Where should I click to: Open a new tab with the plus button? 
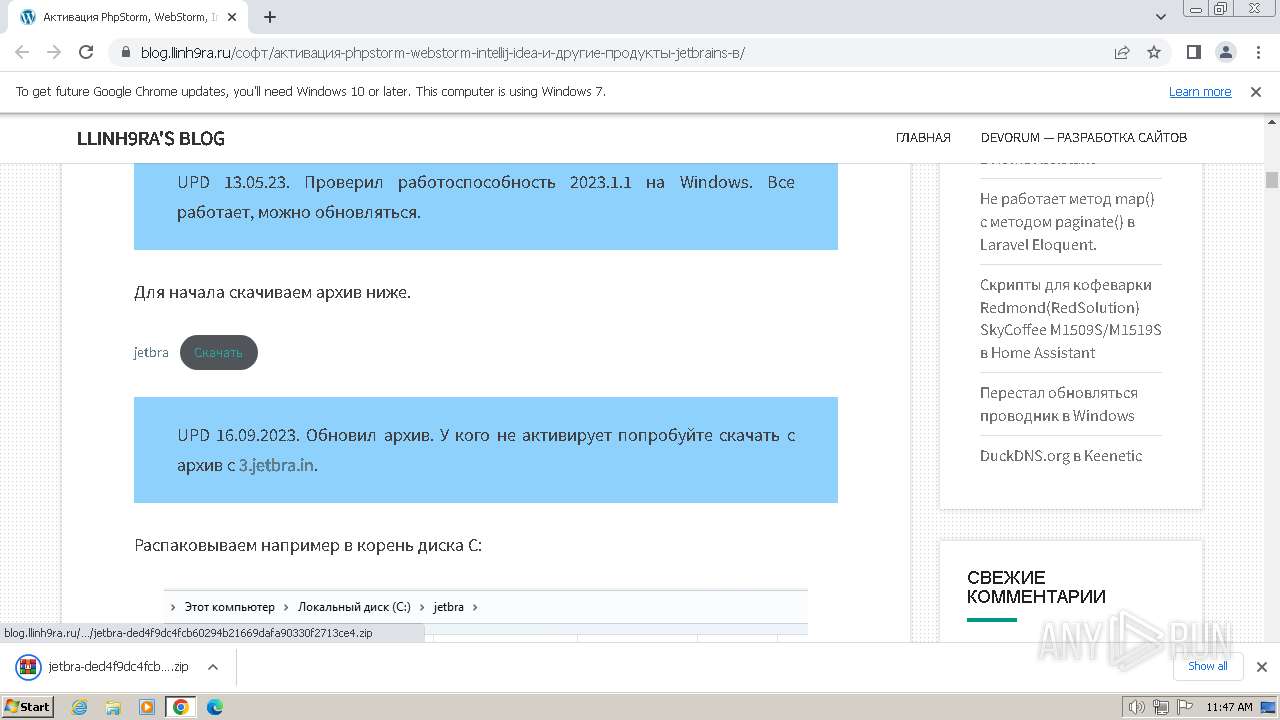pyautogui.click(x=270, y=17)
